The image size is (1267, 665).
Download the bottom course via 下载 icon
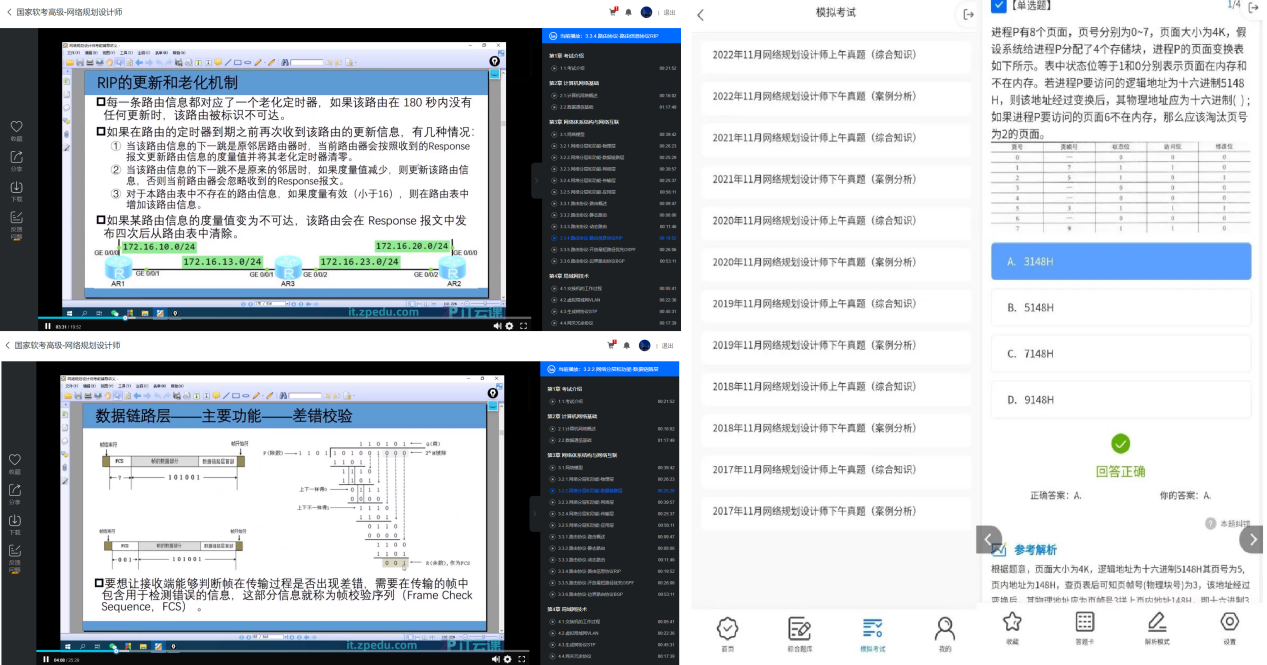(x=15, y=521)
